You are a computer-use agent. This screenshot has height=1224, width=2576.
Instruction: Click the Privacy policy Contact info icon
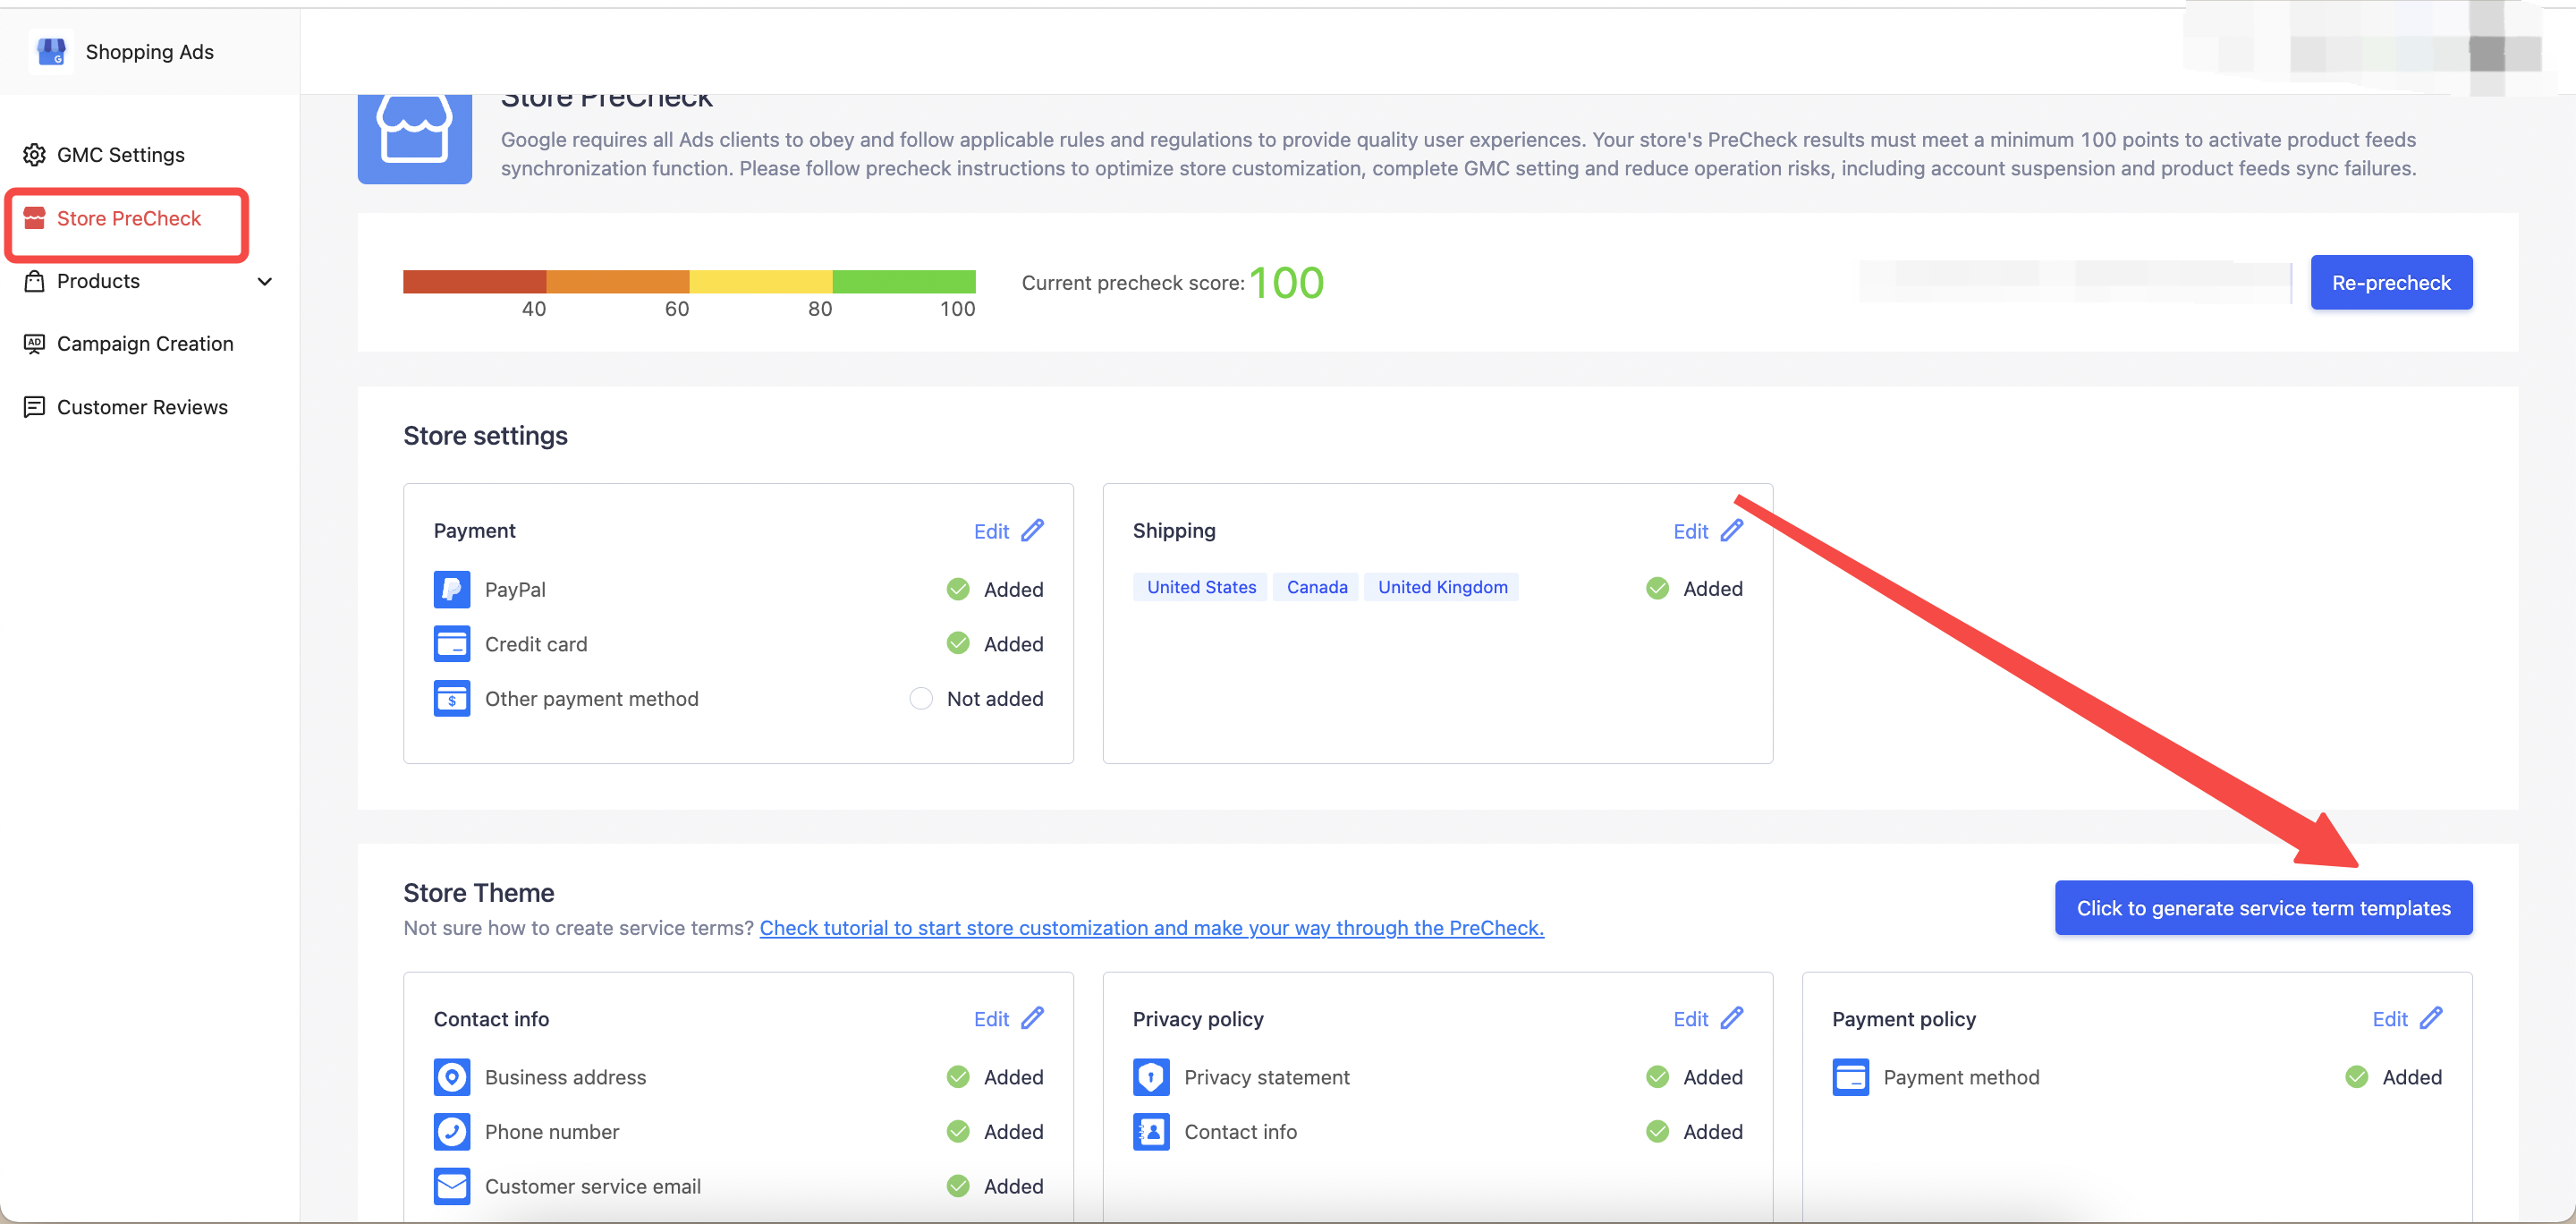click(x=1150, y=1132)
